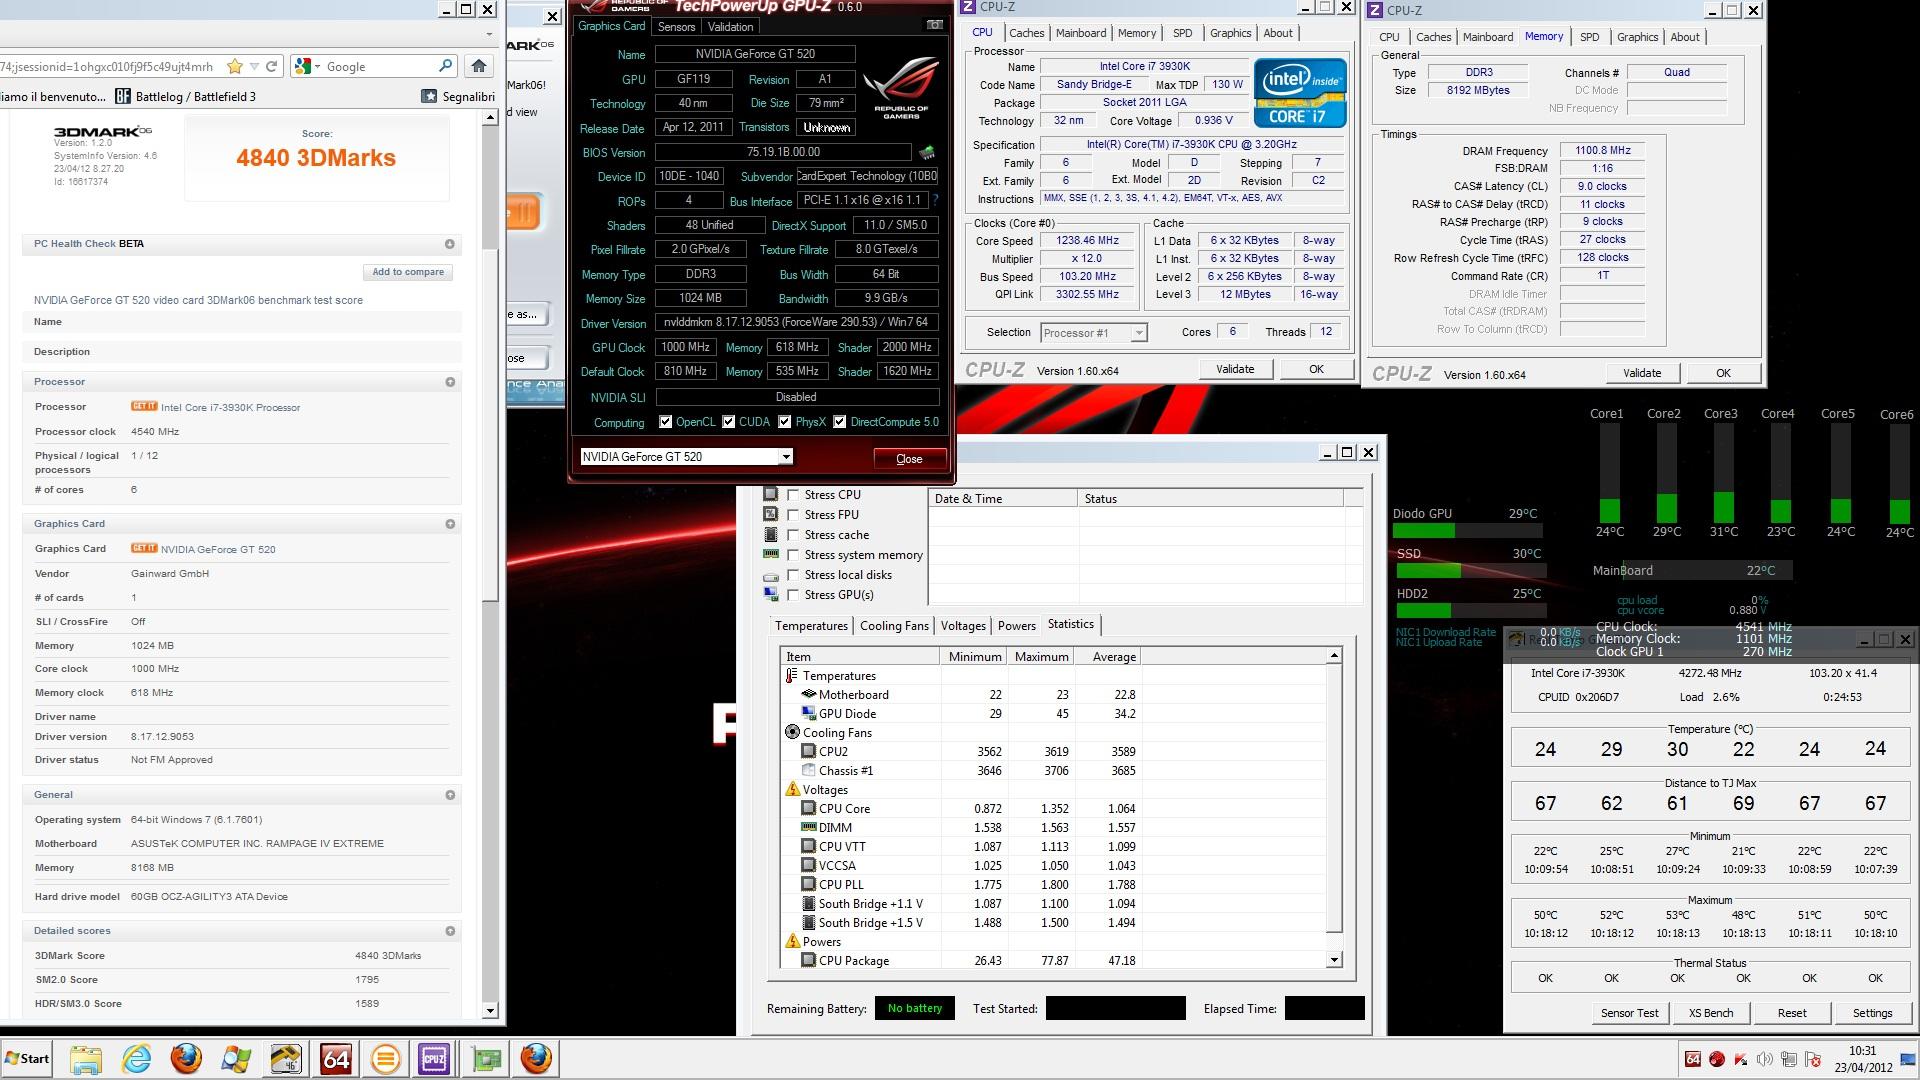
Task: Click the rightmost Firefox taskbar icon
Action: 536,1059
